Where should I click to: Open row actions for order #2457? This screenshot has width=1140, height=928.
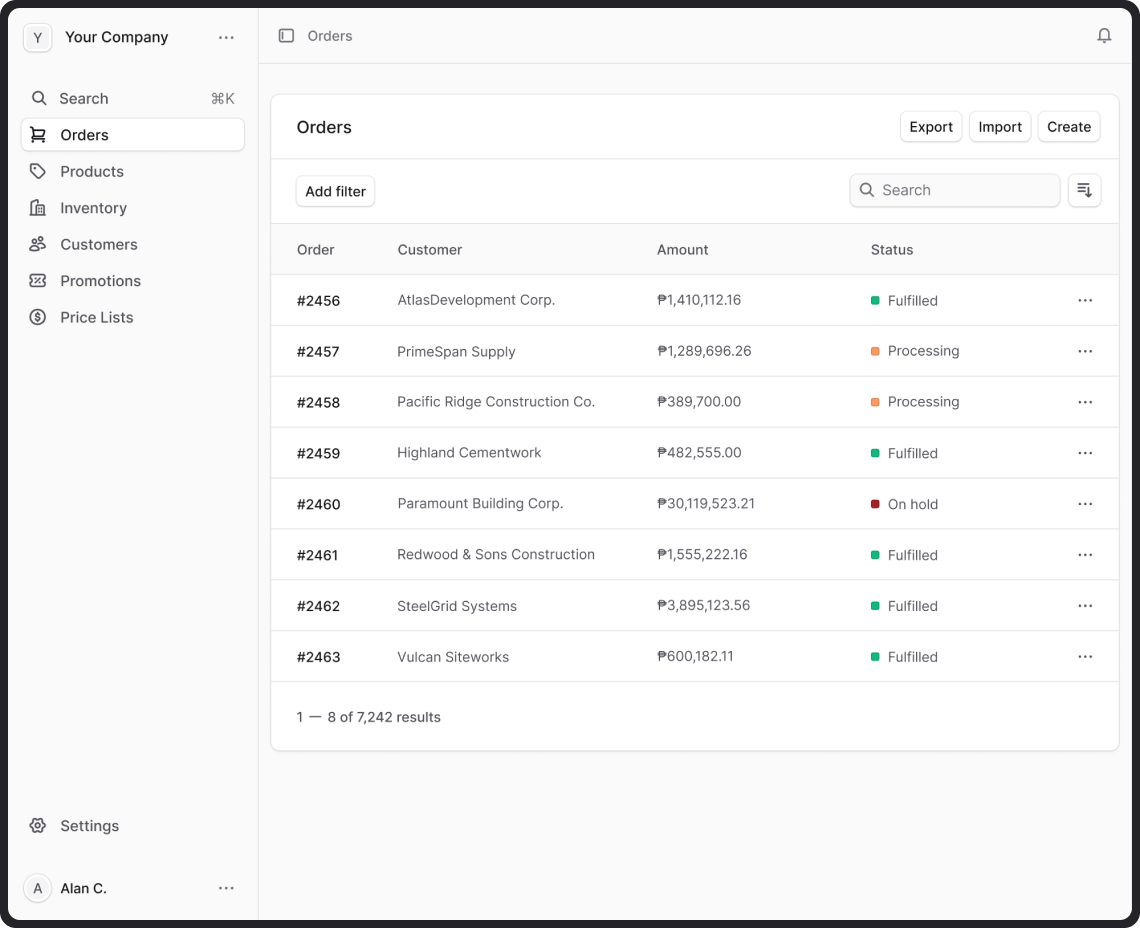coord(1085,351)
